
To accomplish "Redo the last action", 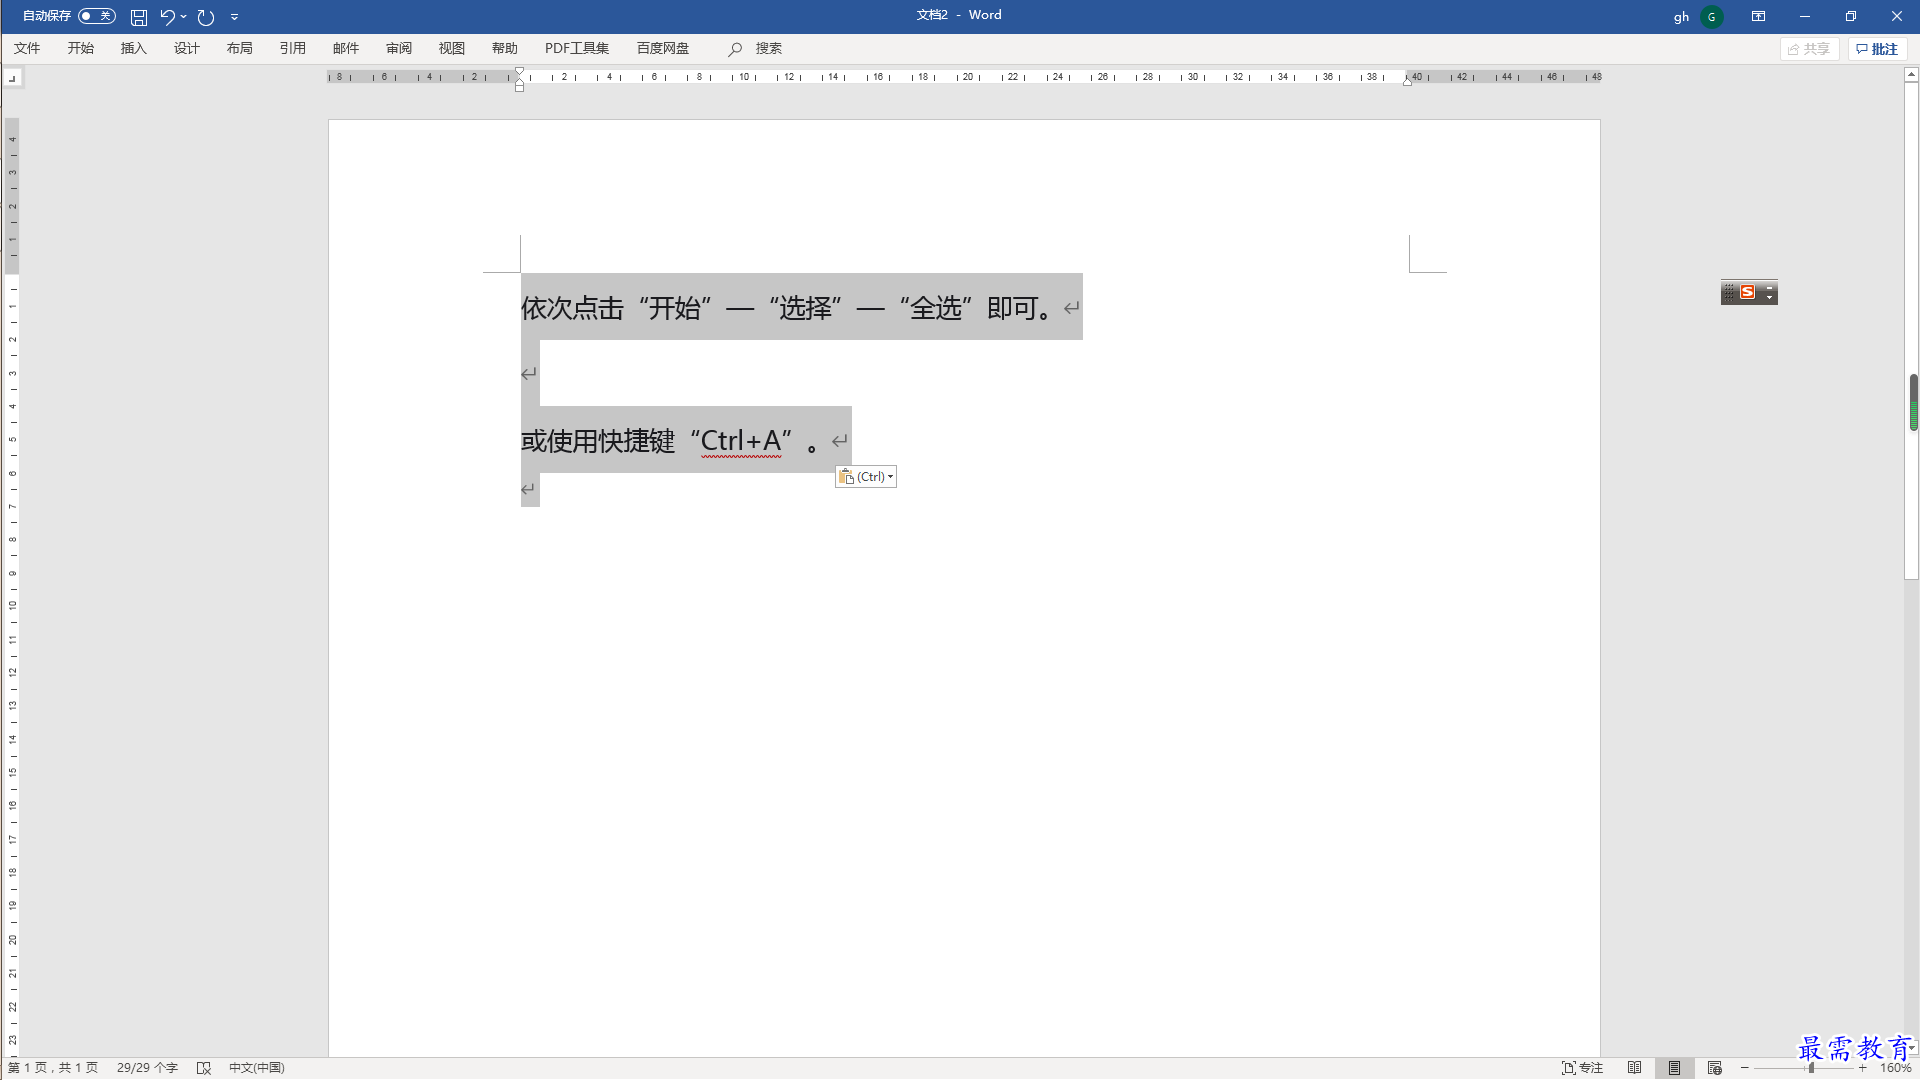I will (206, 17).
